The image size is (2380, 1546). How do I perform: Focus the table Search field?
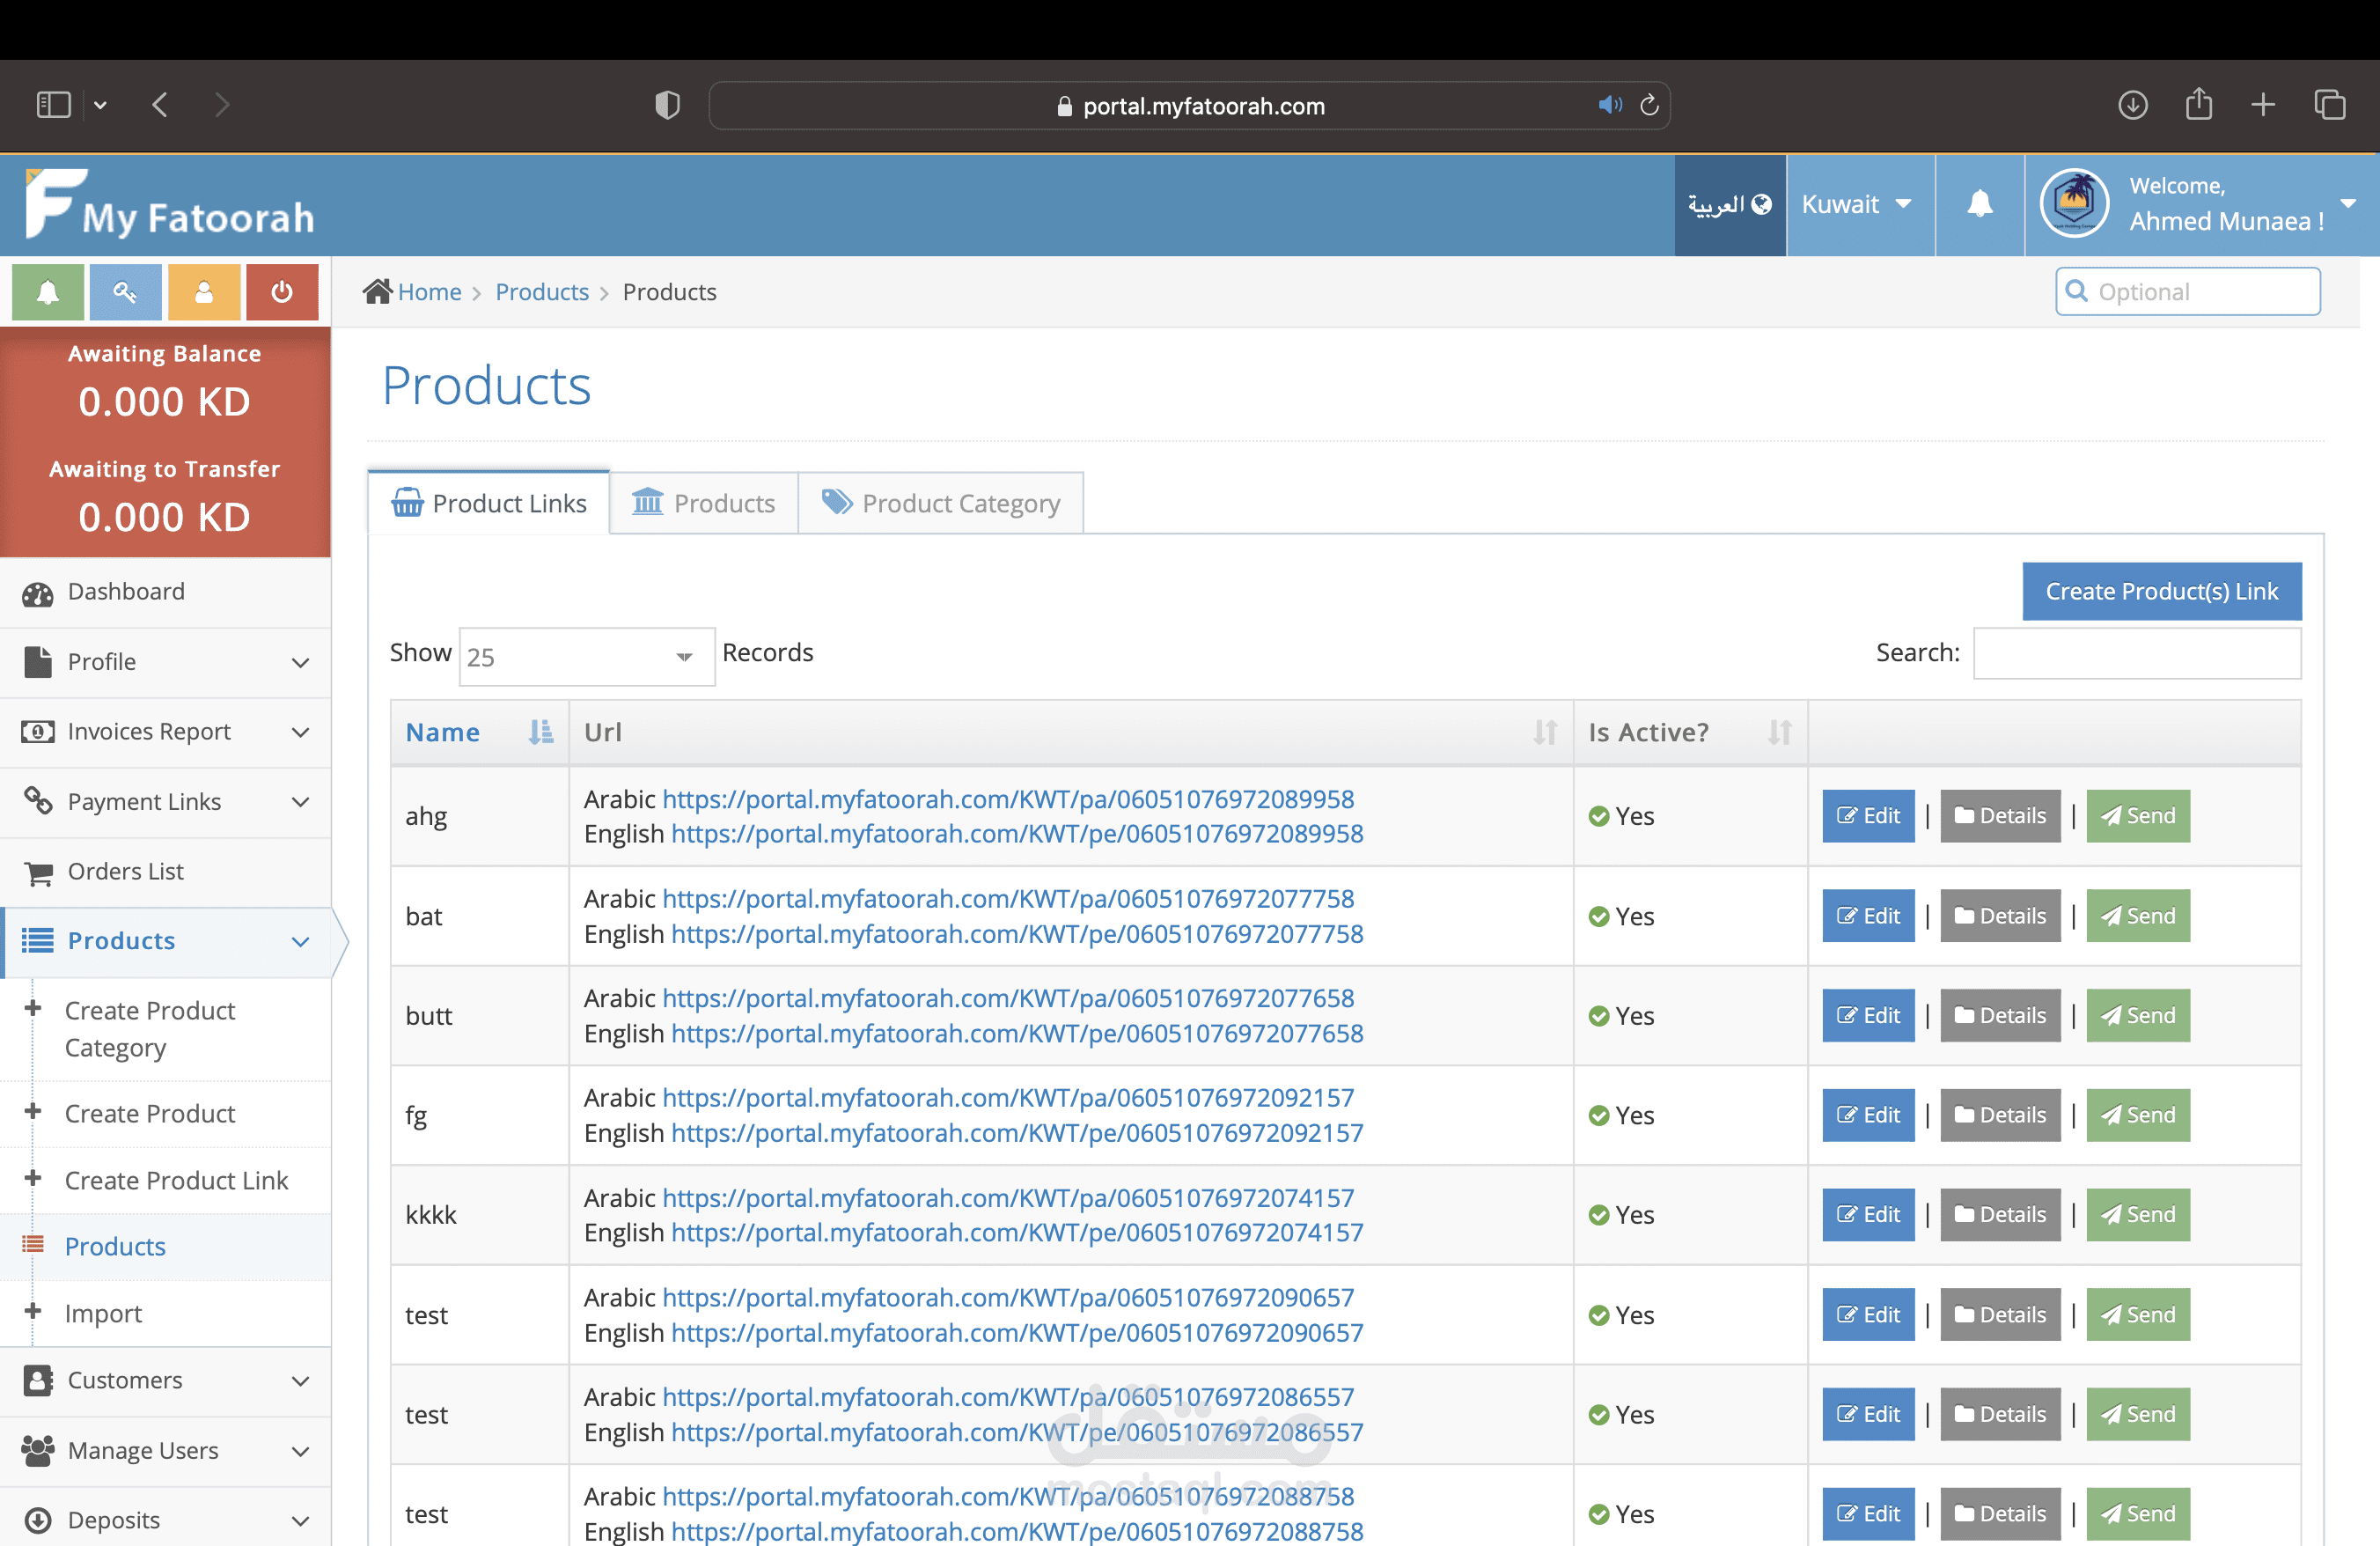pos(2137,653)
